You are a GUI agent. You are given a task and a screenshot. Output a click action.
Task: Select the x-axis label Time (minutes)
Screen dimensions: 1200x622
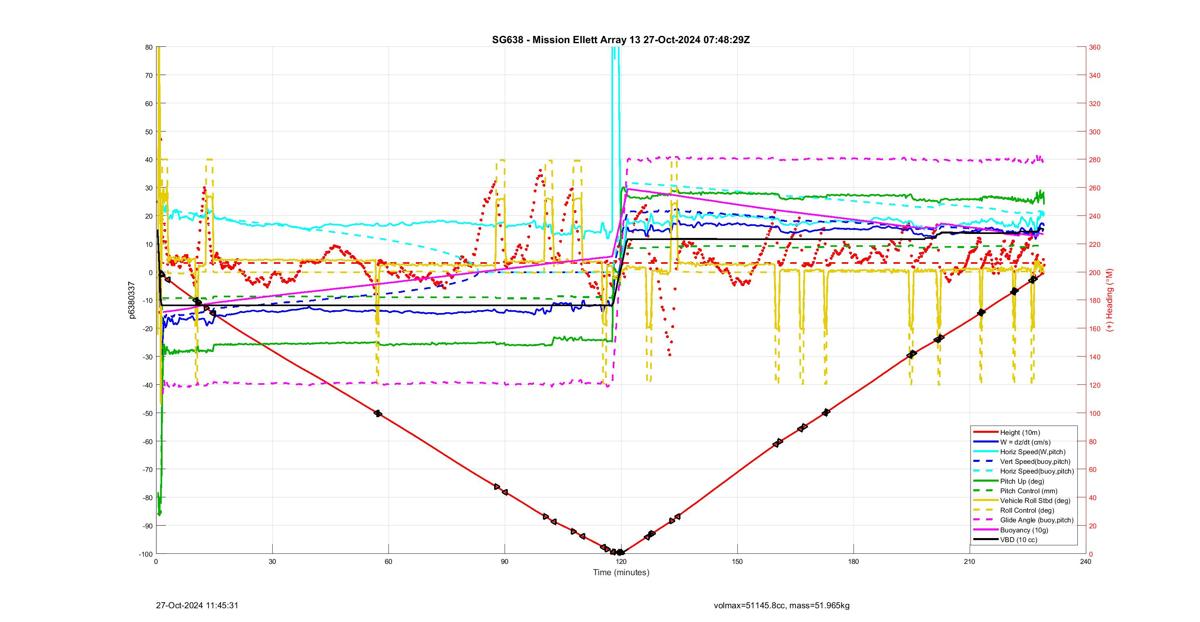[x=621, y=573]
